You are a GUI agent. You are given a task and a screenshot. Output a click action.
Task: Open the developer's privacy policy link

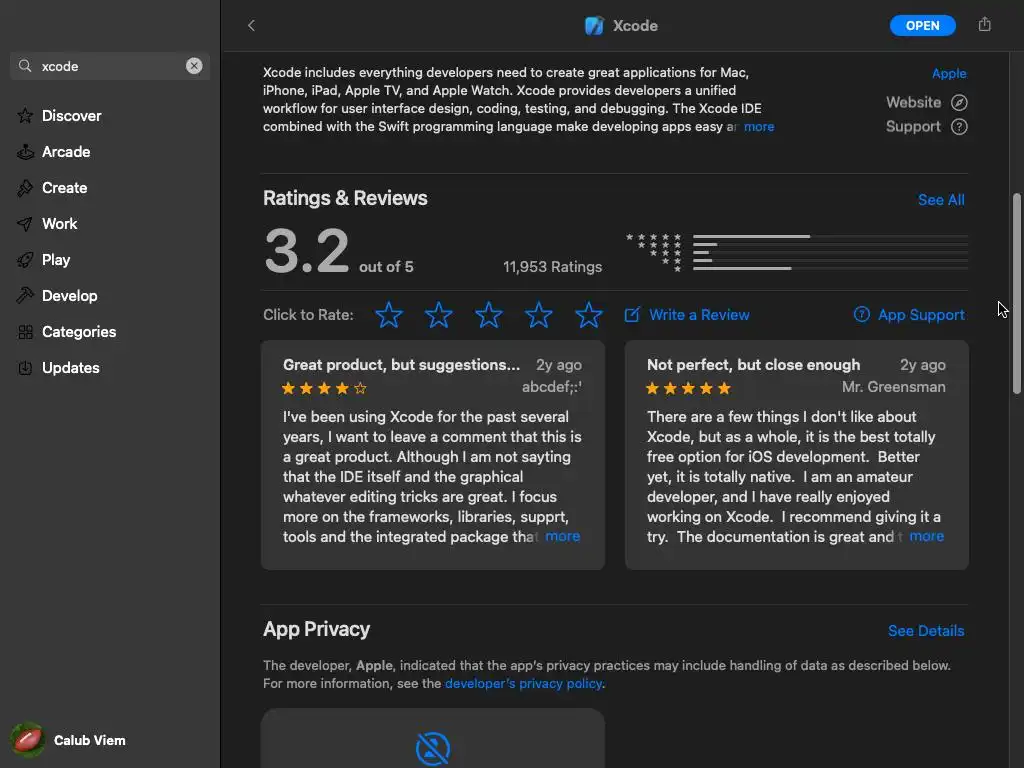point(523,683)
